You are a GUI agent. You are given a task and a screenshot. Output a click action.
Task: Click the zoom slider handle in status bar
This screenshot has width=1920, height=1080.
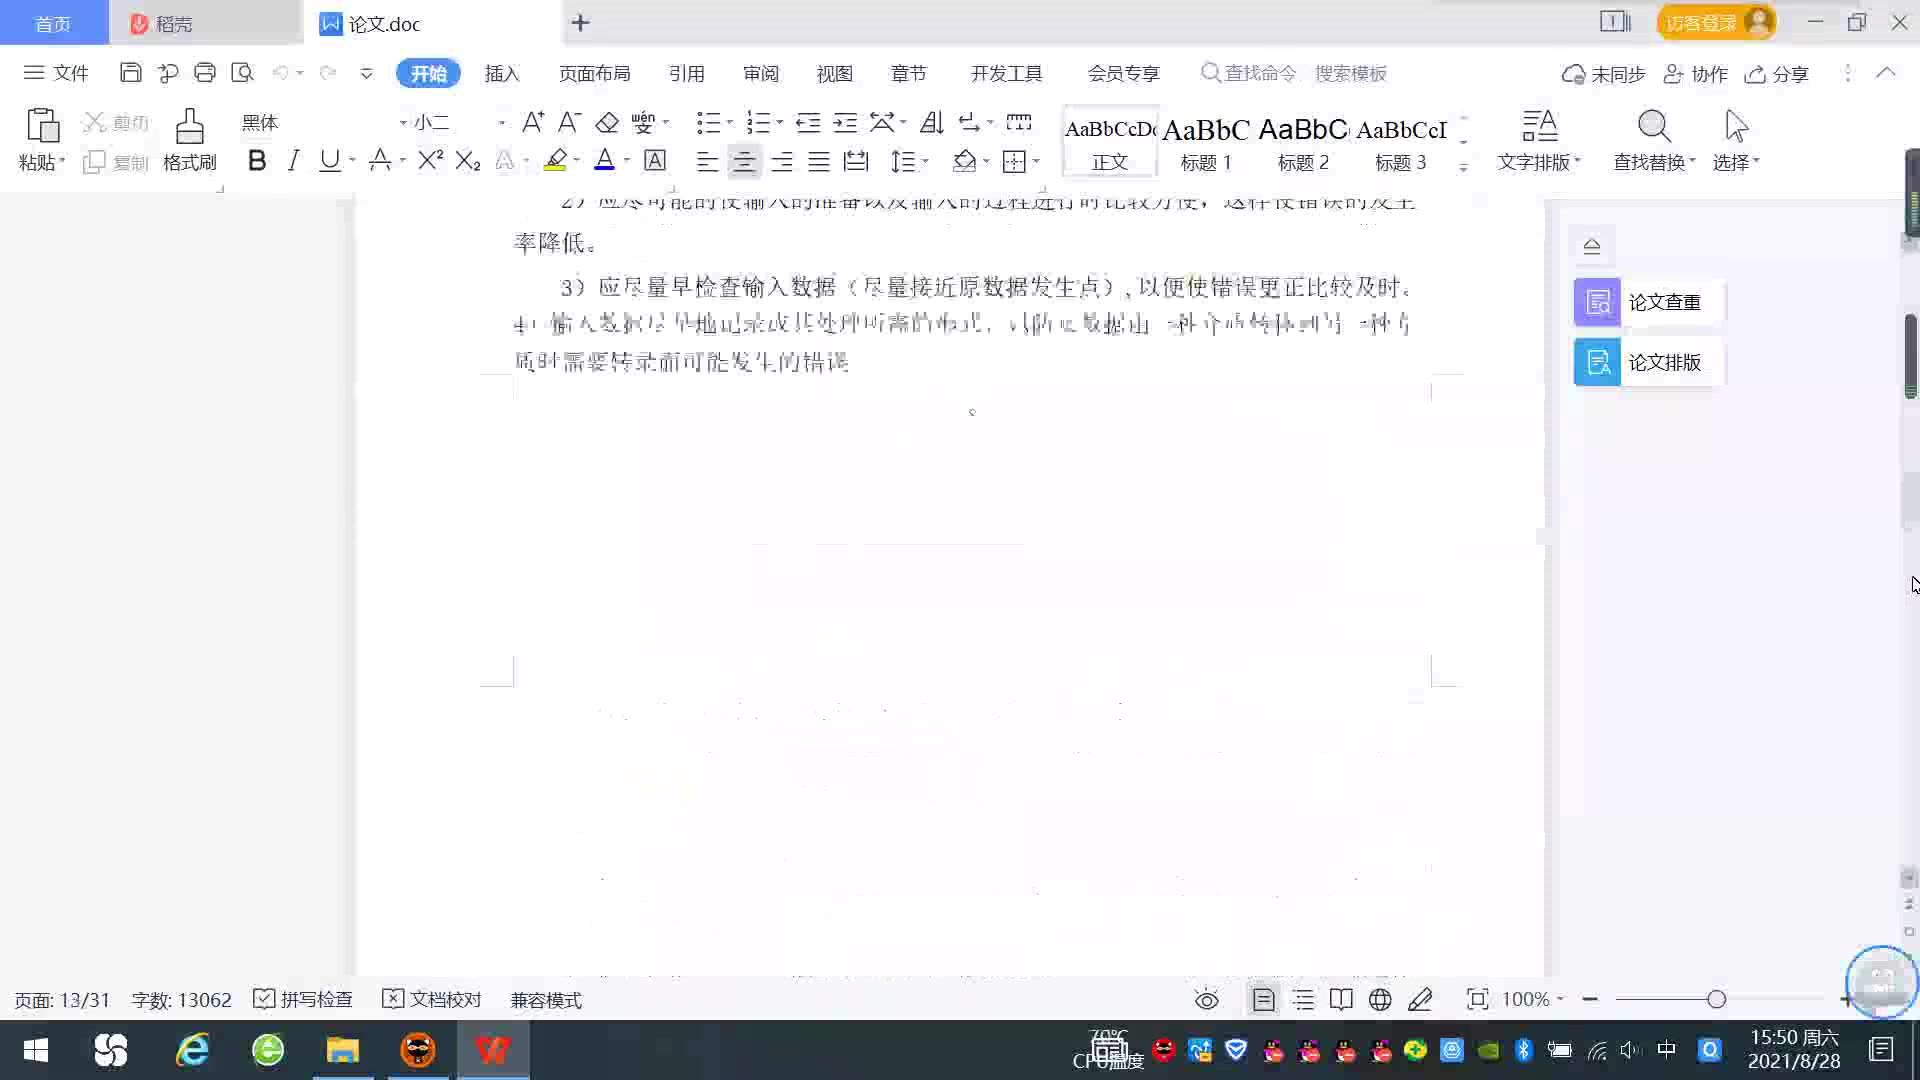click(x=1716, y=1000)
